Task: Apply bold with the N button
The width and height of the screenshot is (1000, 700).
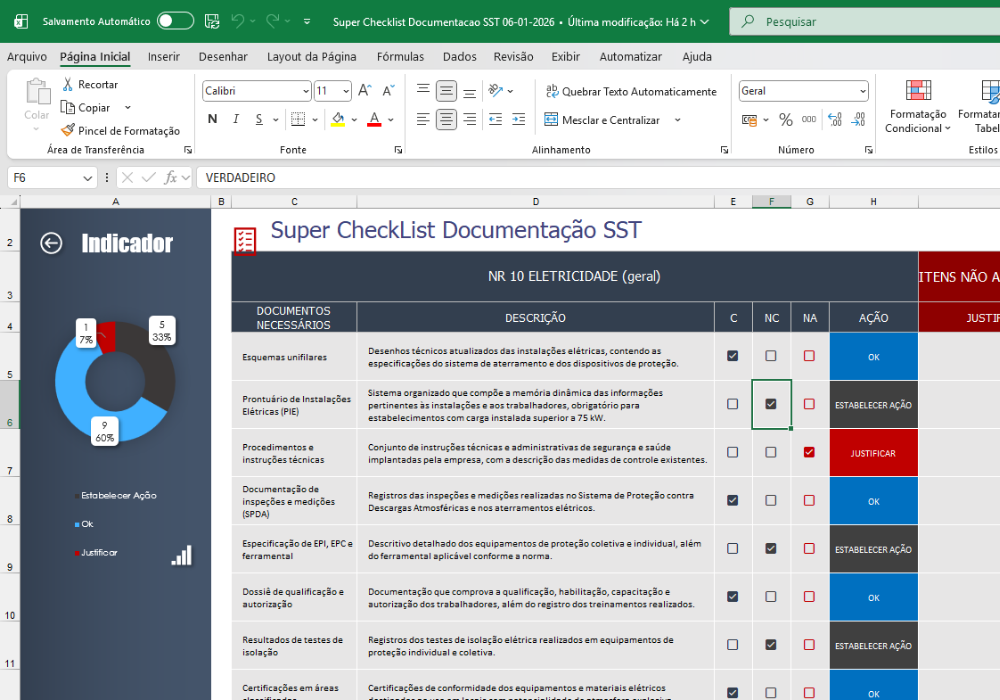Action: [212, 119]
